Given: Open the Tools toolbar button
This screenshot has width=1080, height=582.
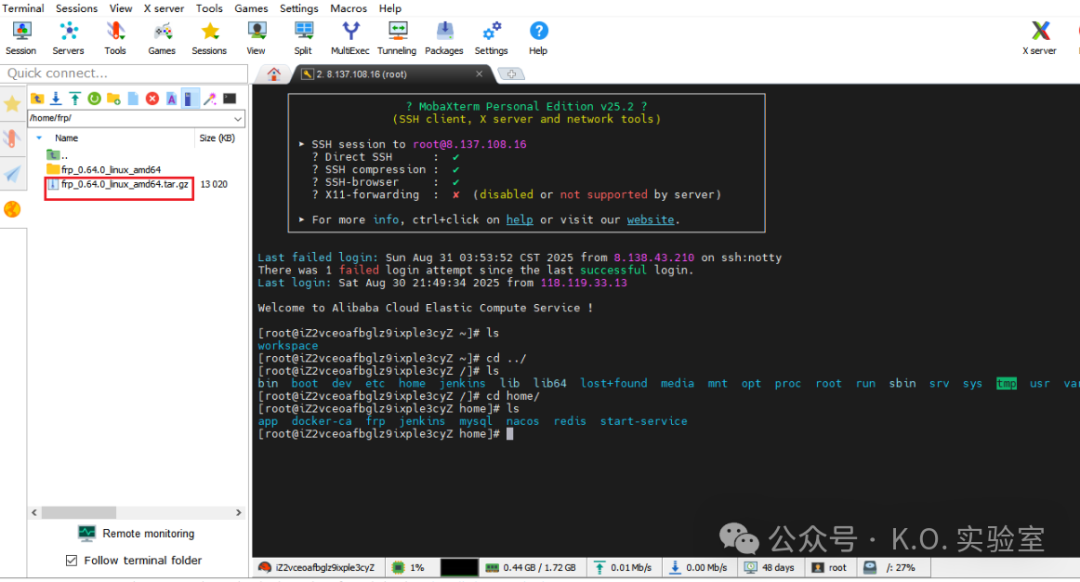Looking at the screenshot, I should click(x=115, y=38).
